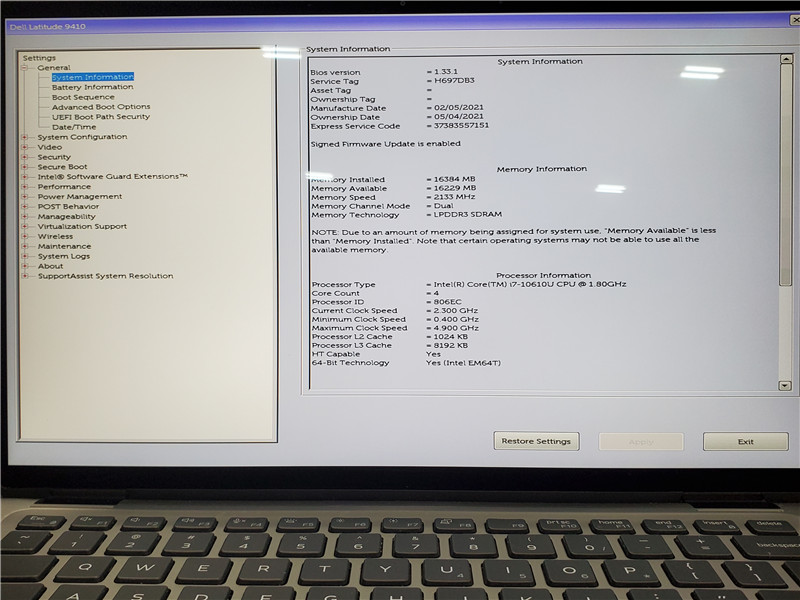Open Boot Sequence settings
The height and width of the screenshot is (600, 800).
point(83,97)
